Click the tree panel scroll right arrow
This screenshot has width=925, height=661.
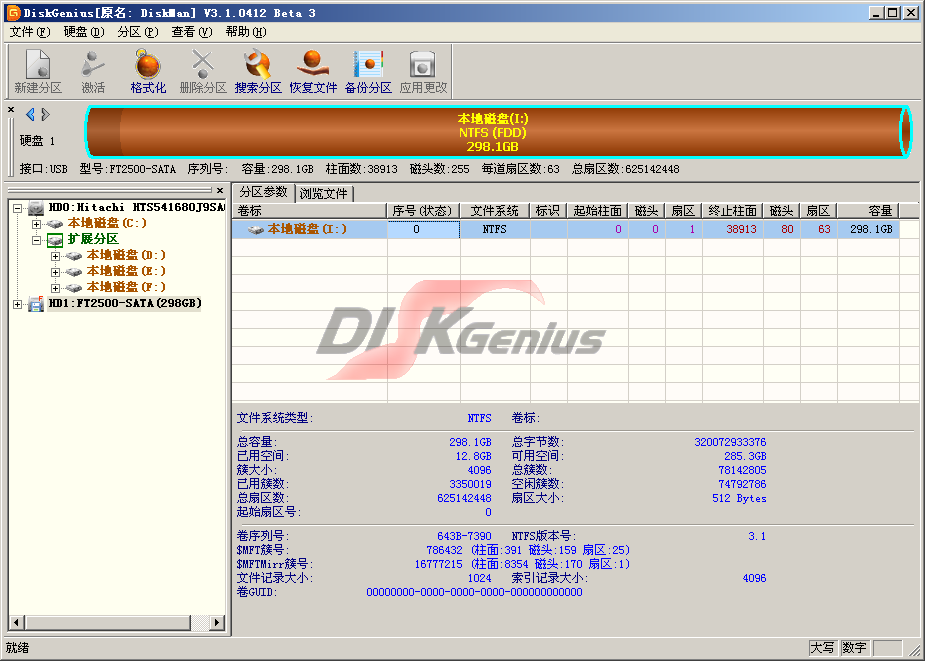point(217,622)
